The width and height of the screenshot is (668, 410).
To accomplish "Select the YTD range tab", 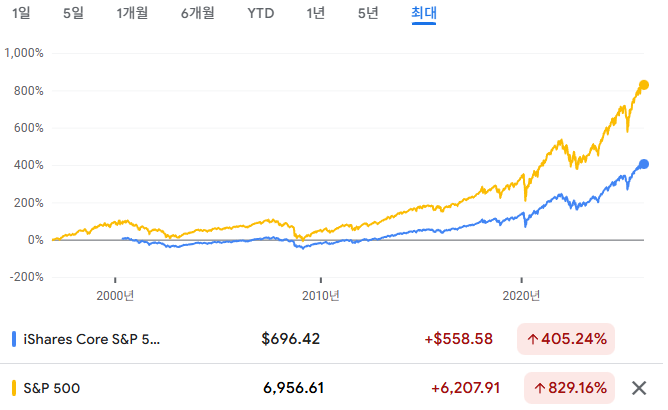I will 261,14.
